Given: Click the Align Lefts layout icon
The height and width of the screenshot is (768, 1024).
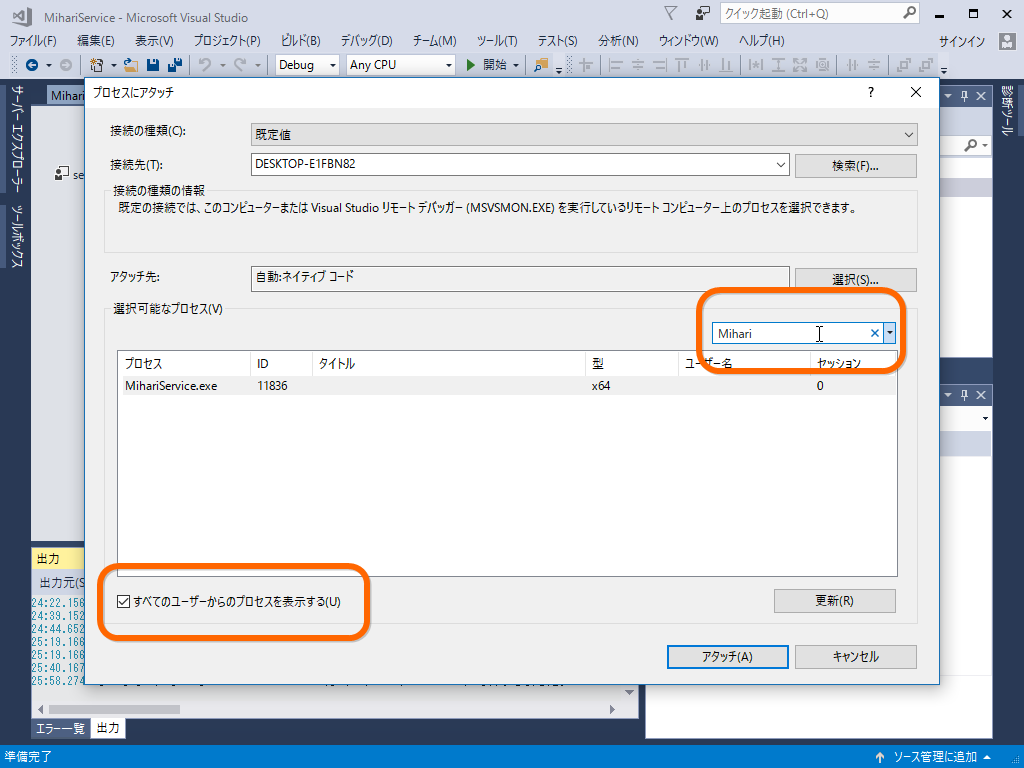Looking at the screenshot, I should (615, 65).
